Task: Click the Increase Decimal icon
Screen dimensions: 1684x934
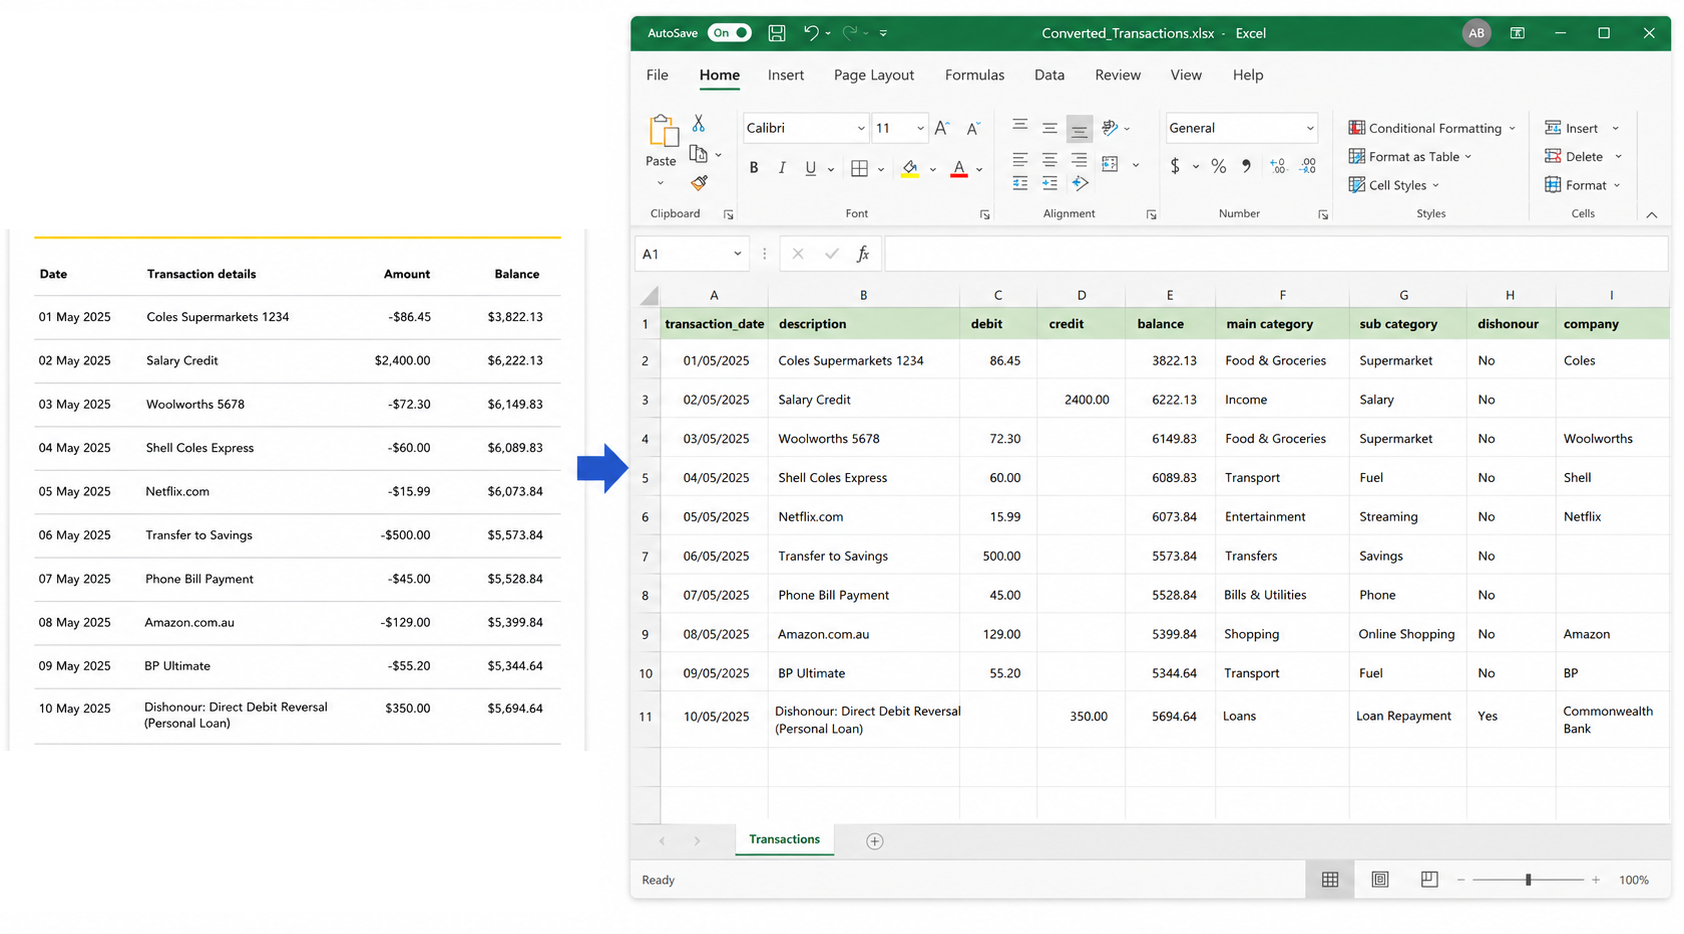Action: (x=1278, y=166)
